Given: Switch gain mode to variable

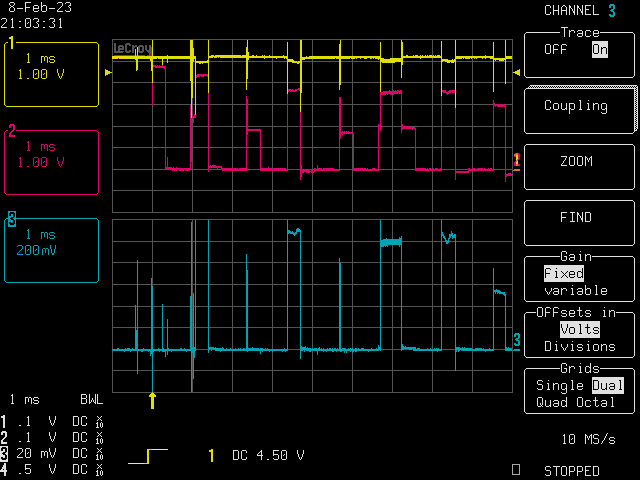Looking at the screenshot, I should point(575,290).
